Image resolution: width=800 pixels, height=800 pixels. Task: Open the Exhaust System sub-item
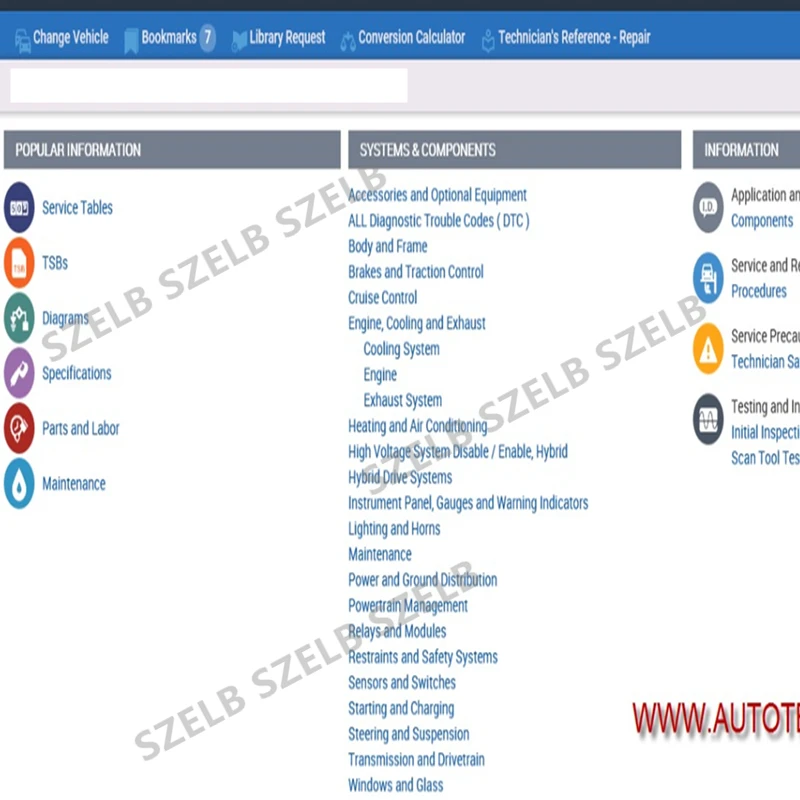pyautogui.click(x=403, y=400)
